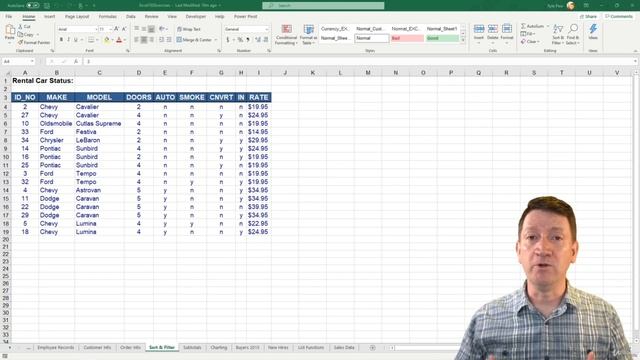Image resolution: width=640 pixels, height=360 pixels.
Task: Apply the yellow fill color bucket
Action: pos(107,40)
